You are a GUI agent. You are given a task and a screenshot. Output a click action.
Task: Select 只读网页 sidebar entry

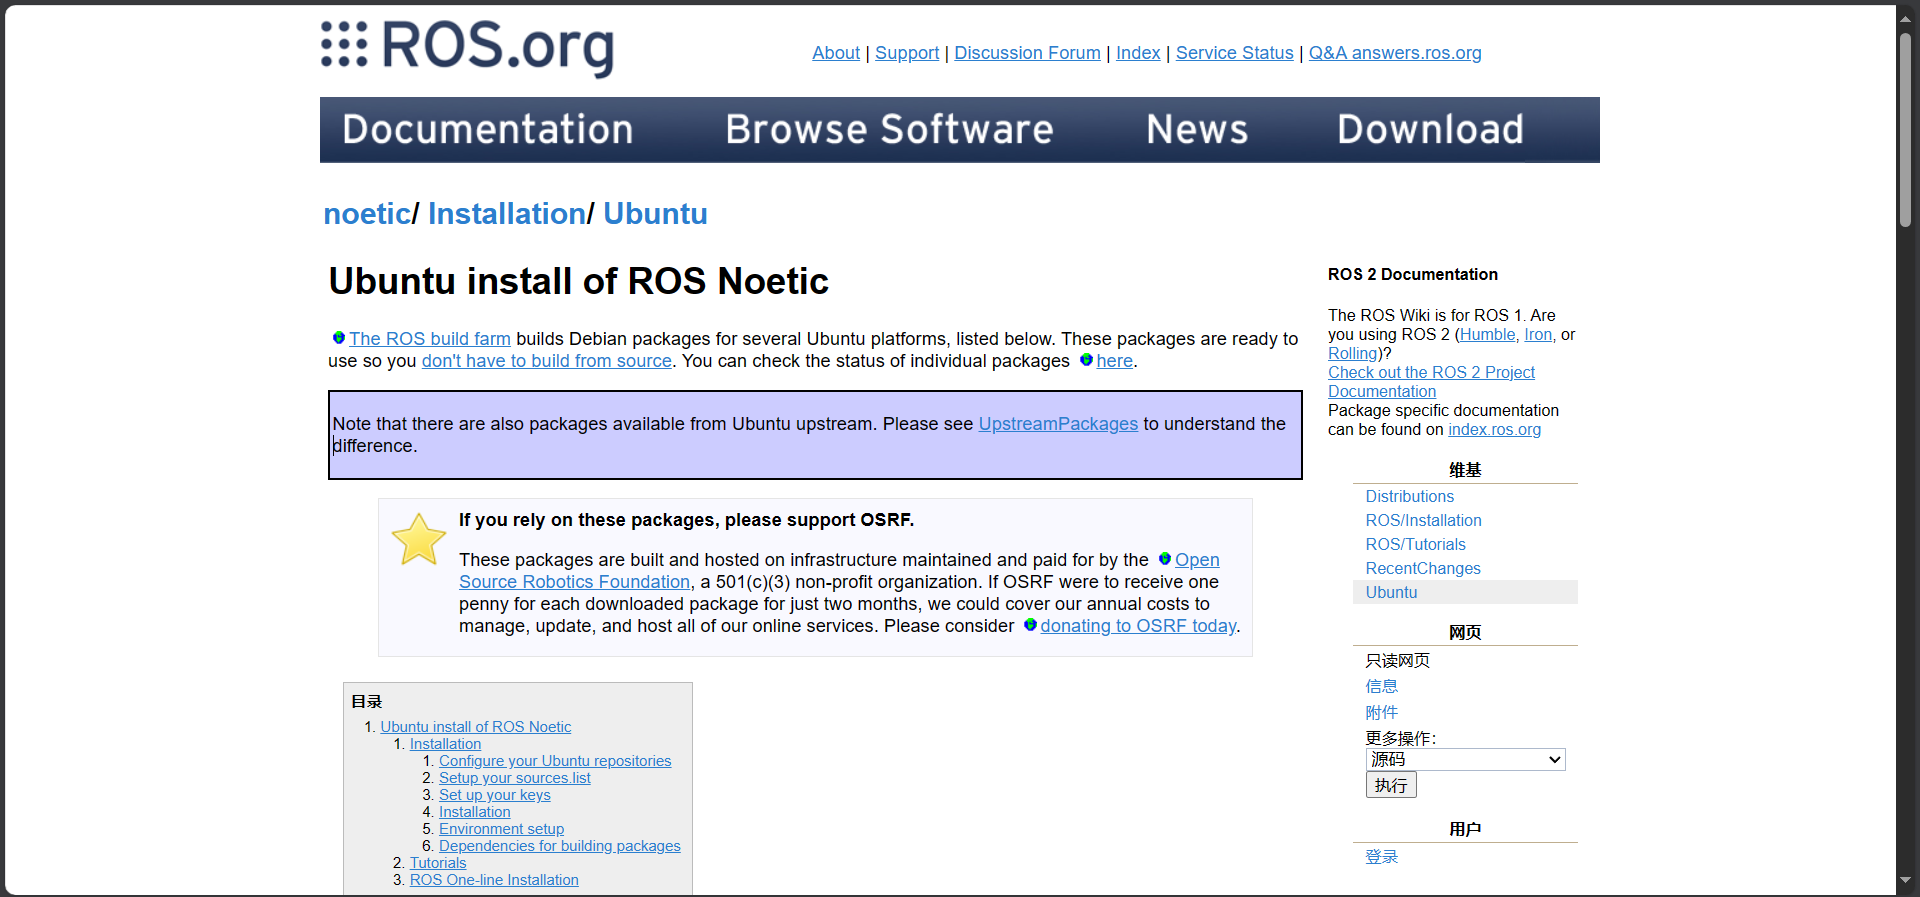point(1398,660)
